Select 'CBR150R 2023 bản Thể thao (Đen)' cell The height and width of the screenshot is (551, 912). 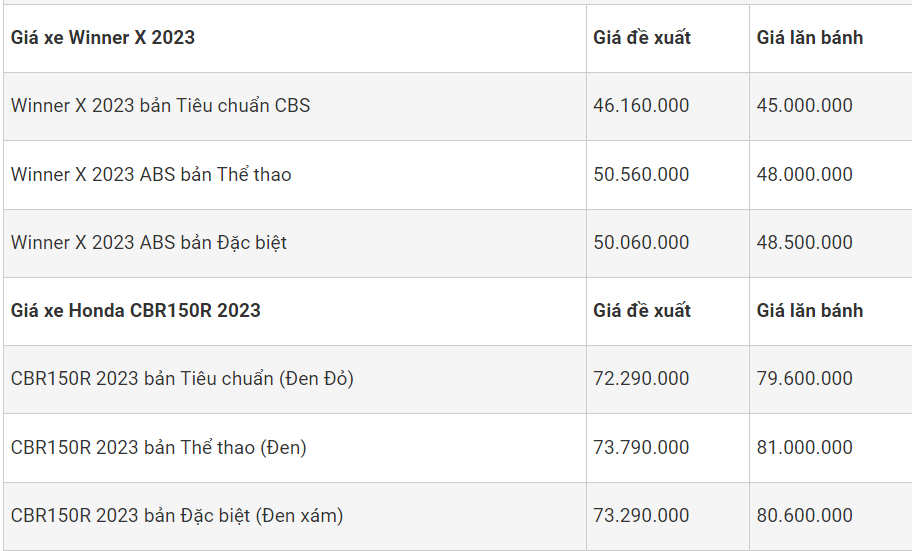[x=159, y=447]
